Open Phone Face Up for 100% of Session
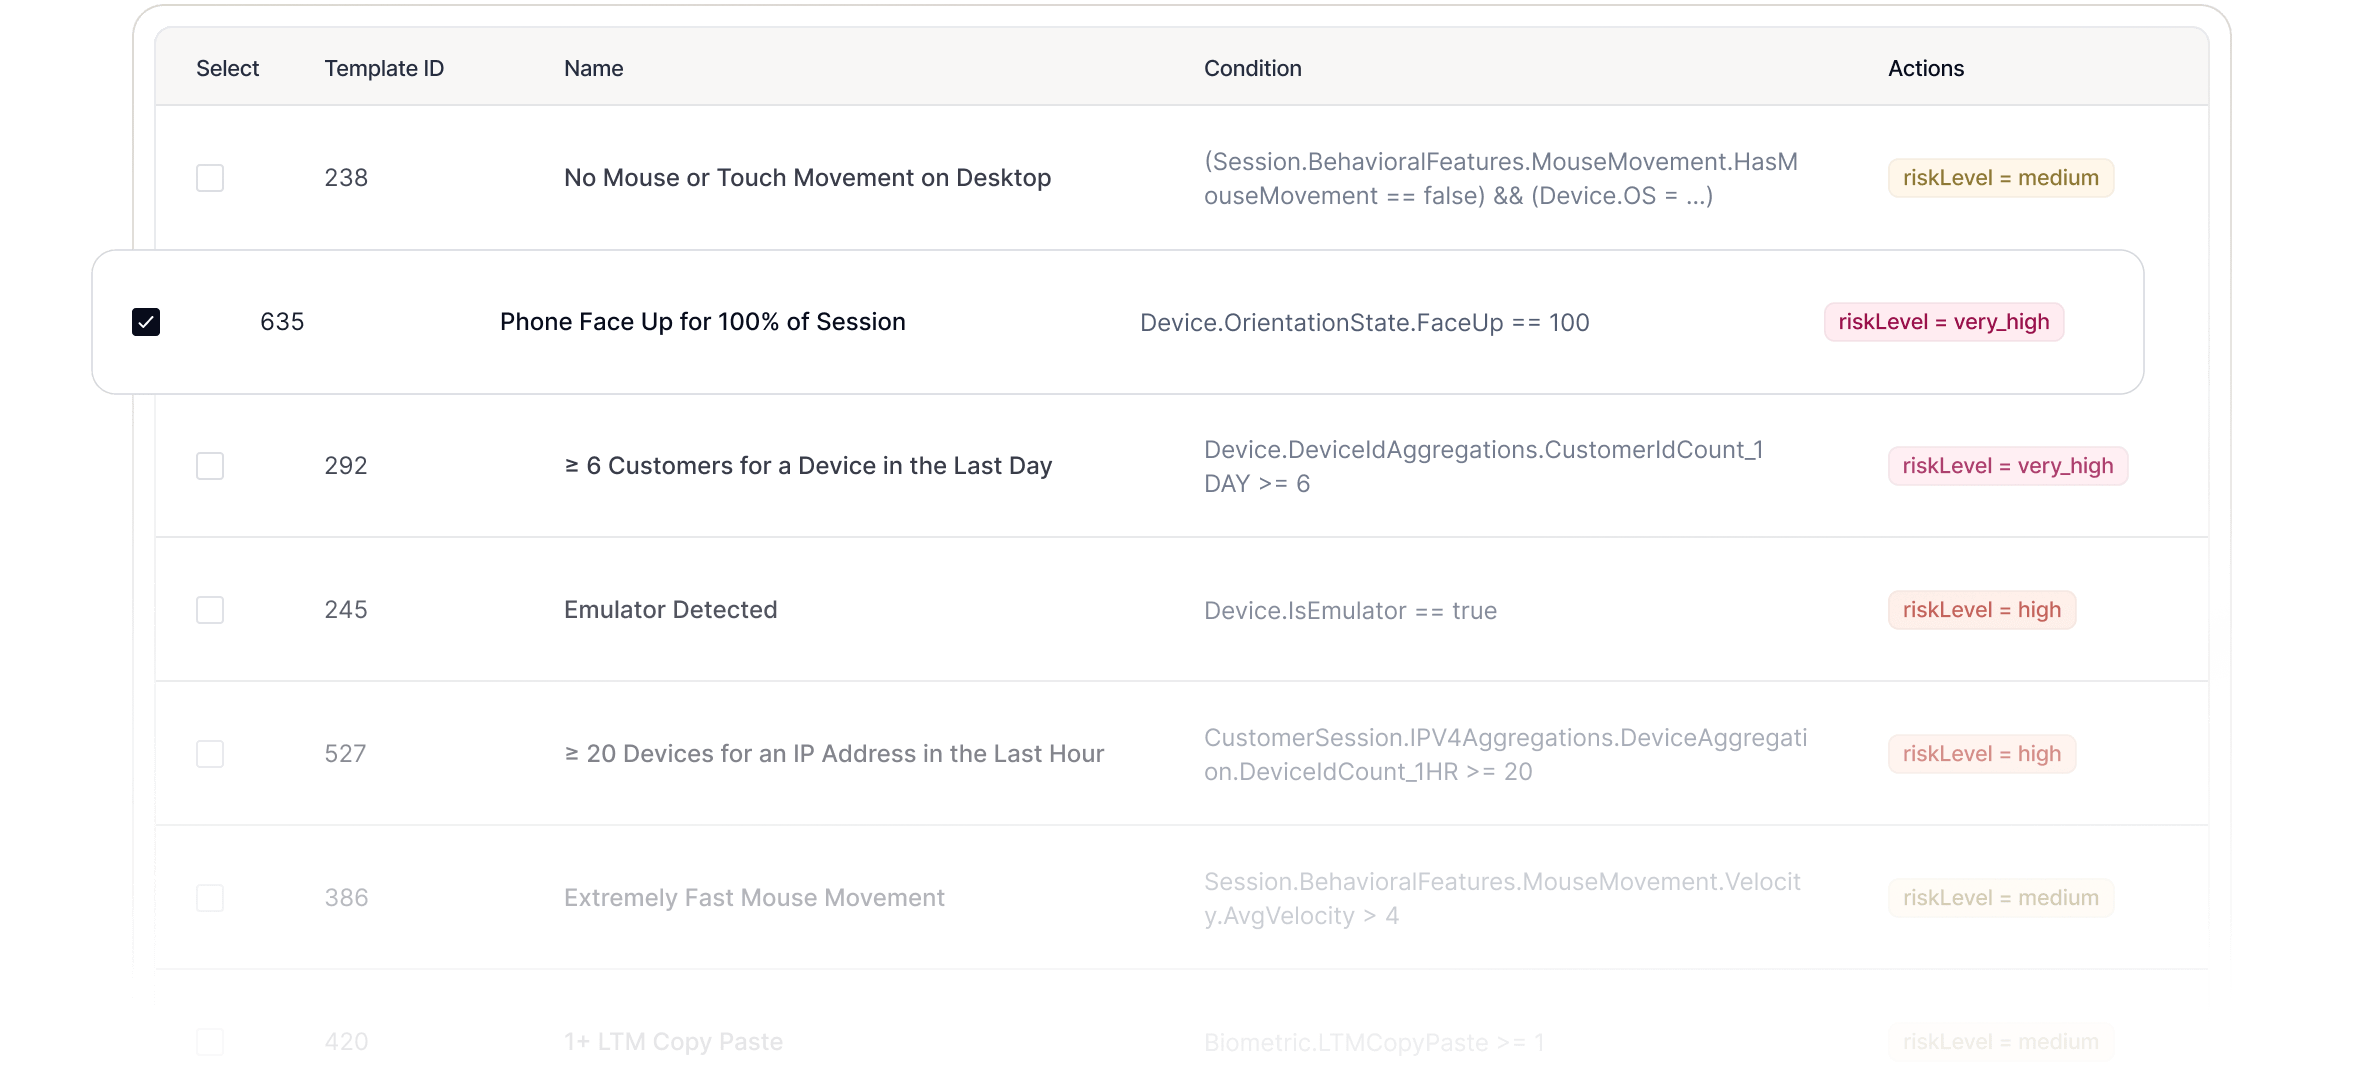 (702, 322)
